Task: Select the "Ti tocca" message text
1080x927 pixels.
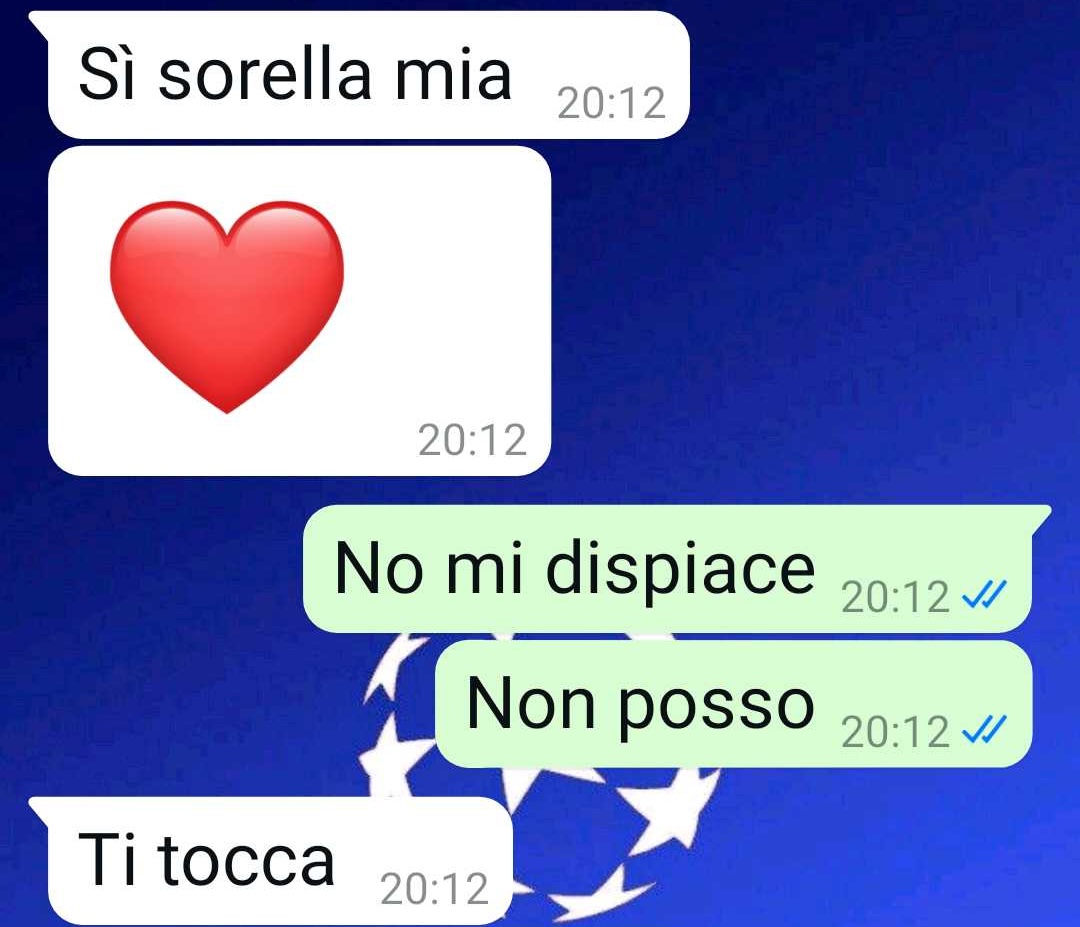Action: pos(207,860)
